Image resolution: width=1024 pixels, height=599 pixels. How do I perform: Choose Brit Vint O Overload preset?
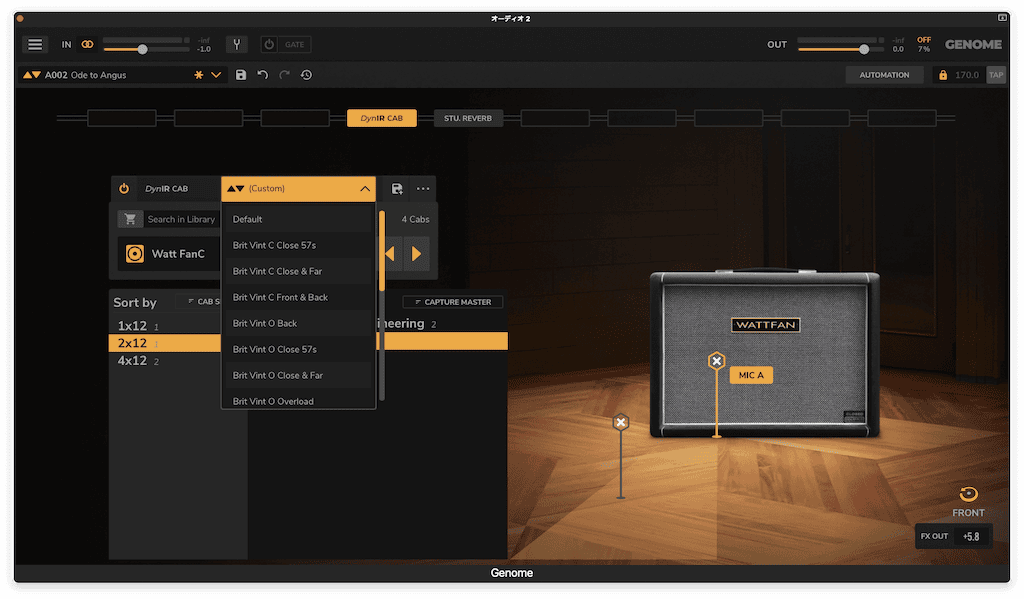coord(298,399)
